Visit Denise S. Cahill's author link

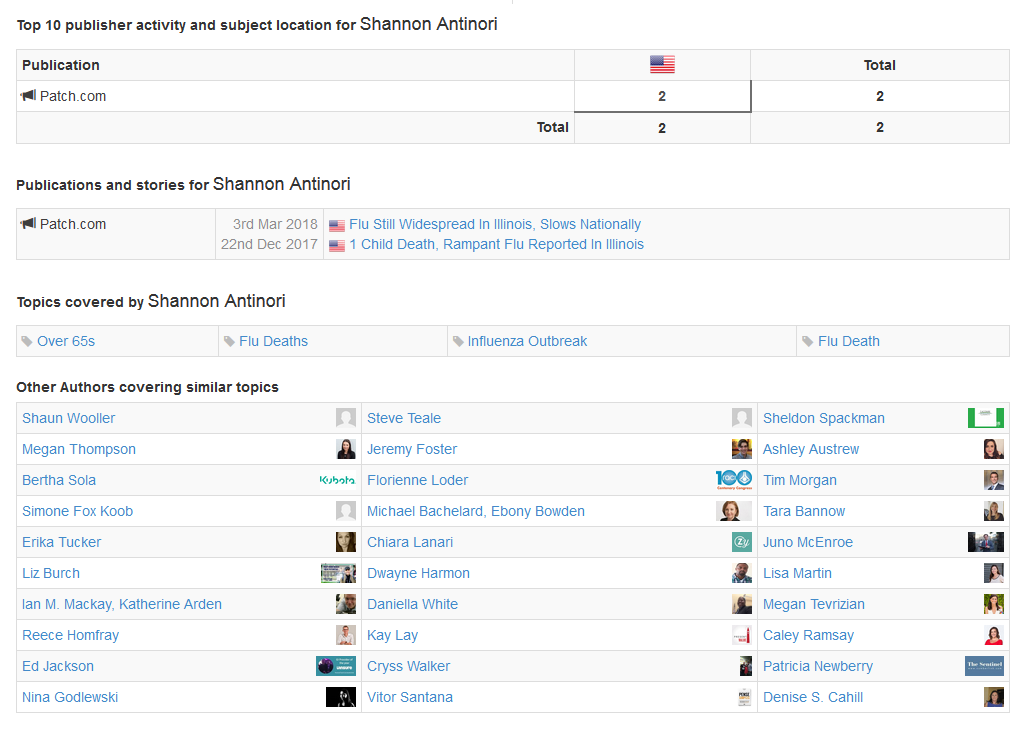(x=812, y=697)
